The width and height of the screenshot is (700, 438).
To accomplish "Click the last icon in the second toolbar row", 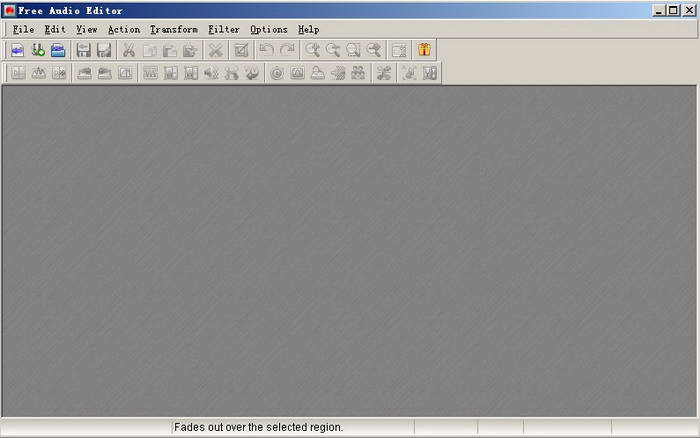I will click(429, 73).
